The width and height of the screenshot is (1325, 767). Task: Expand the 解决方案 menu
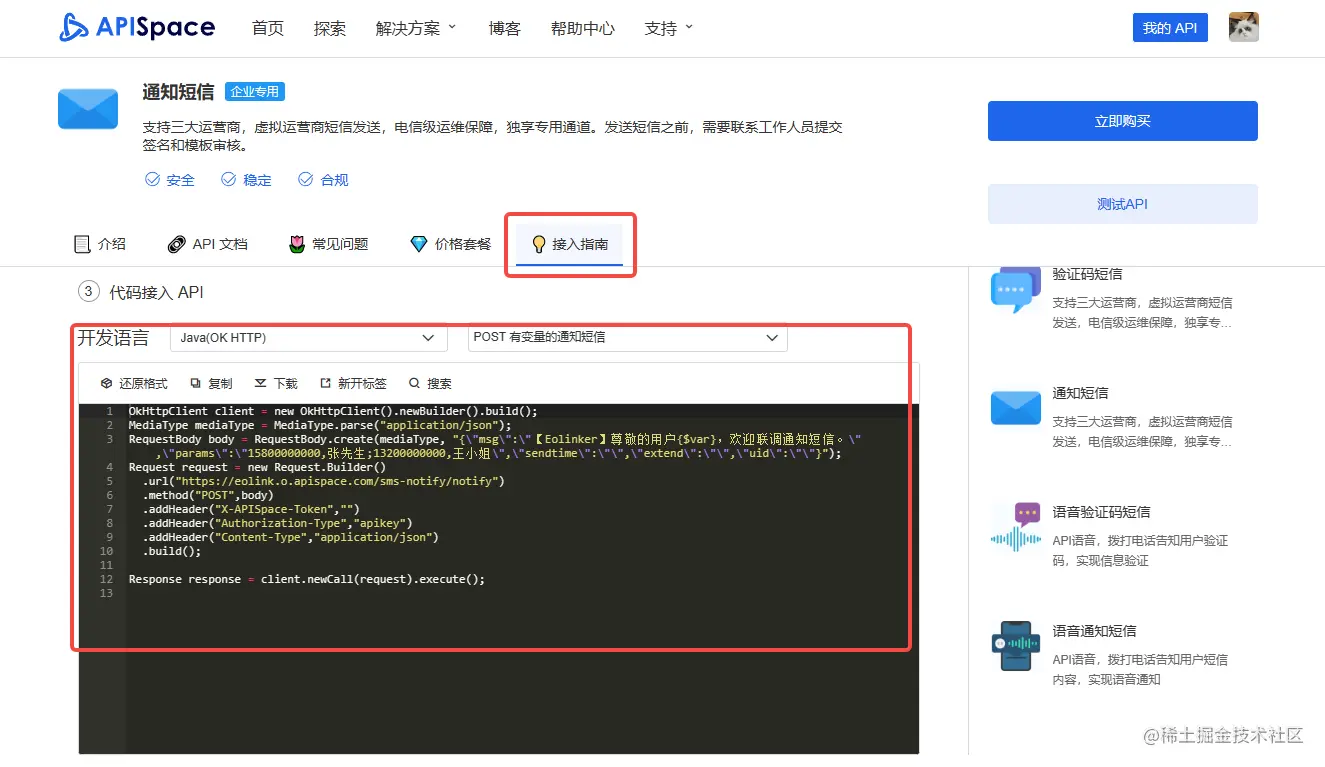click(x=416, y=29)
